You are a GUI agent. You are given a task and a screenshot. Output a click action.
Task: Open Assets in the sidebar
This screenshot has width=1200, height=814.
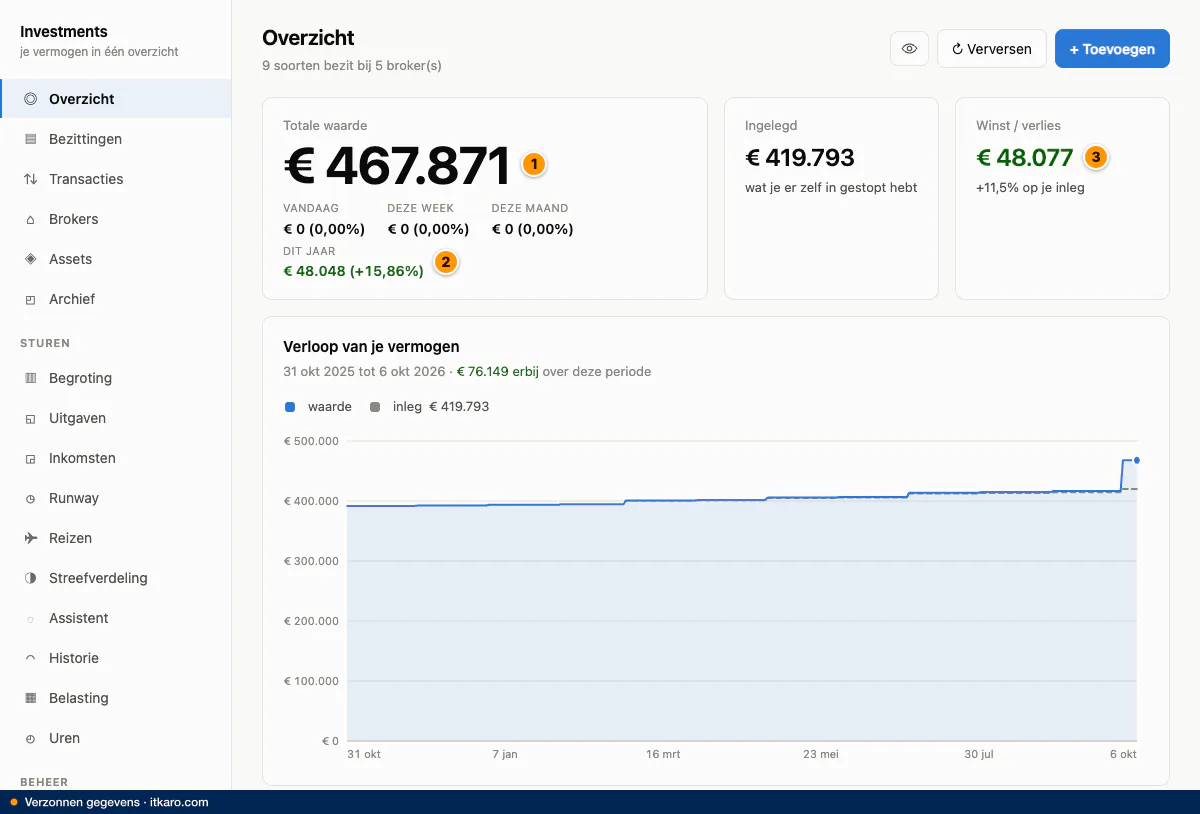116,259
